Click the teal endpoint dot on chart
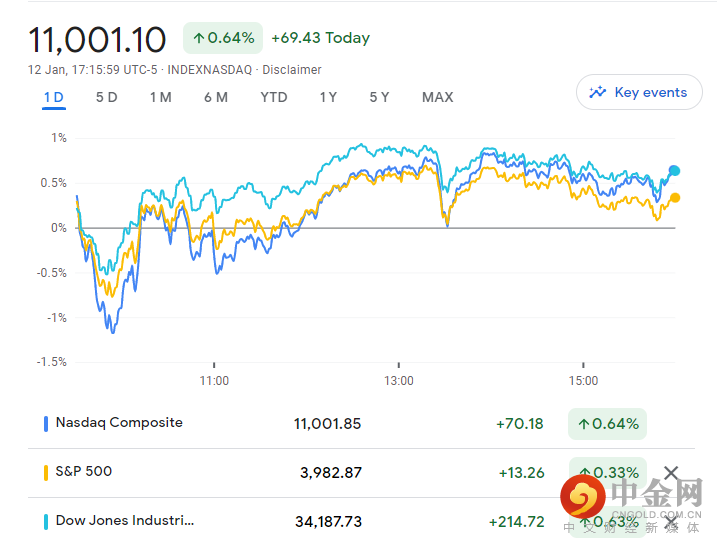 (674, 171)
